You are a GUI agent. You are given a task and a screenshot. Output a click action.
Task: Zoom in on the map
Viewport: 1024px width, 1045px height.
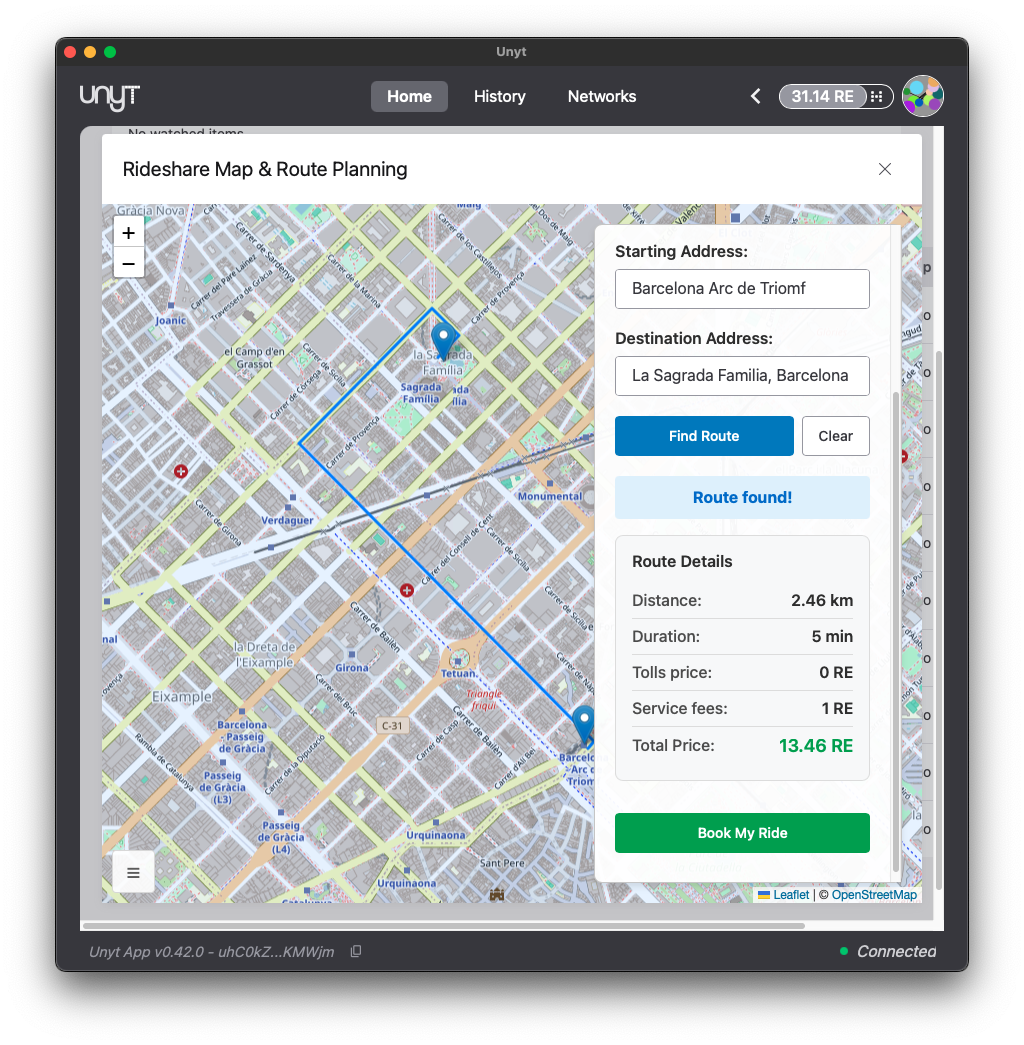tap(128, 232)
